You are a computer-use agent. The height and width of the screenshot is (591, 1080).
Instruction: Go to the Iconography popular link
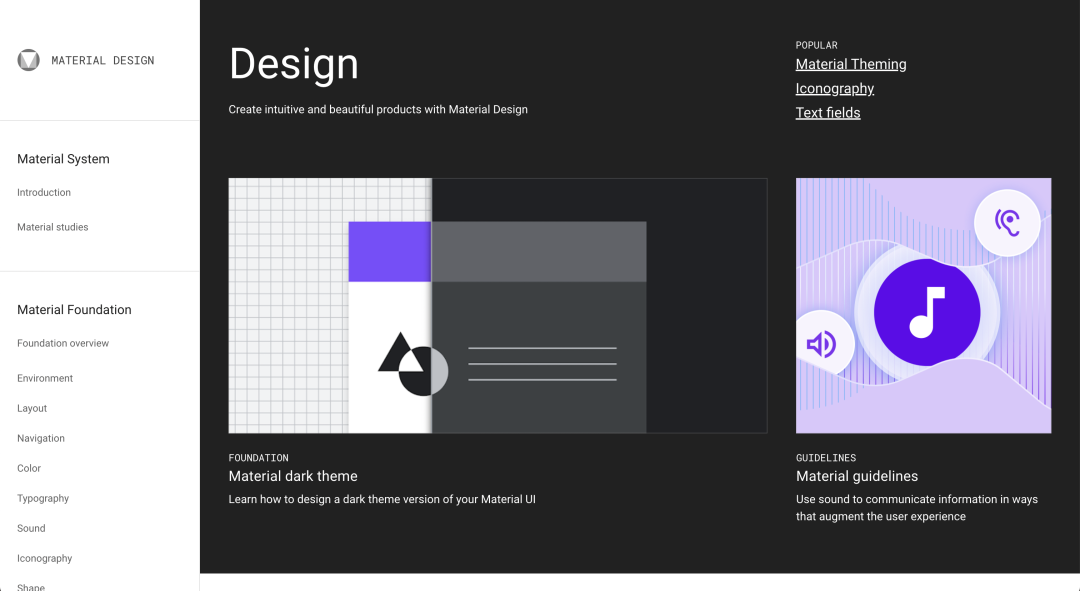pyautogui.click(x=835, y=89)
